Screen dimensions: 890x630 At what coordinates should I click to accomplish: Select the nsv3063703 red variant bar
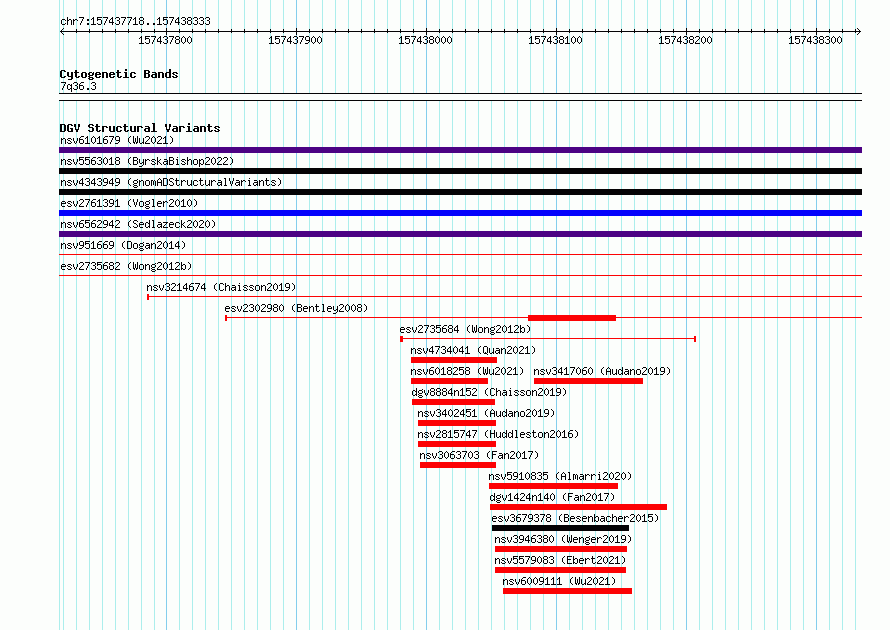[458, 465]
